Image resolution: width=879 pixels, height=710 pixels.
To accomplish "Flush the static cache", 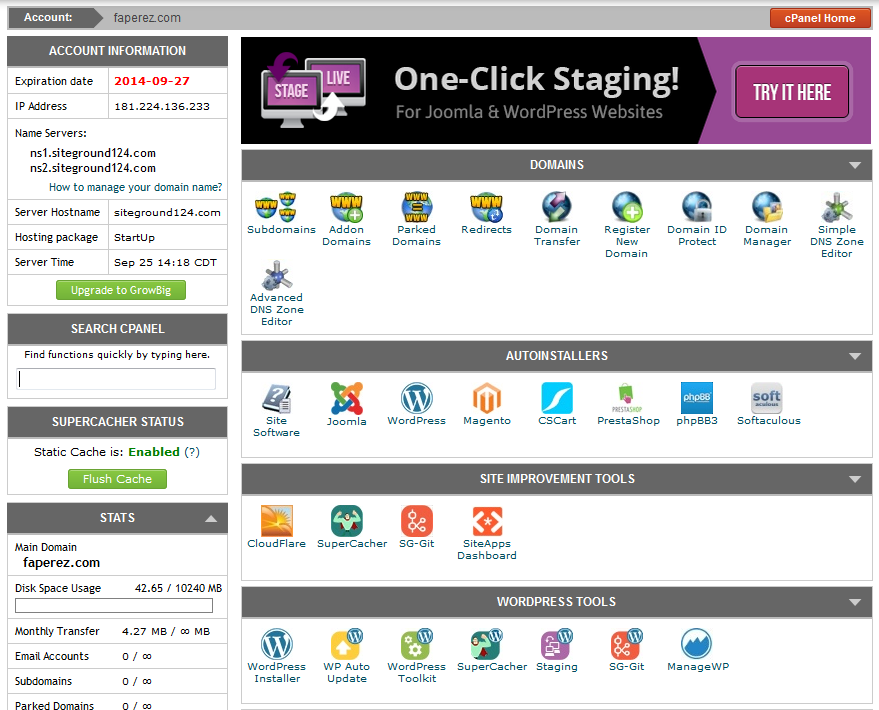I will click(117, 479).
